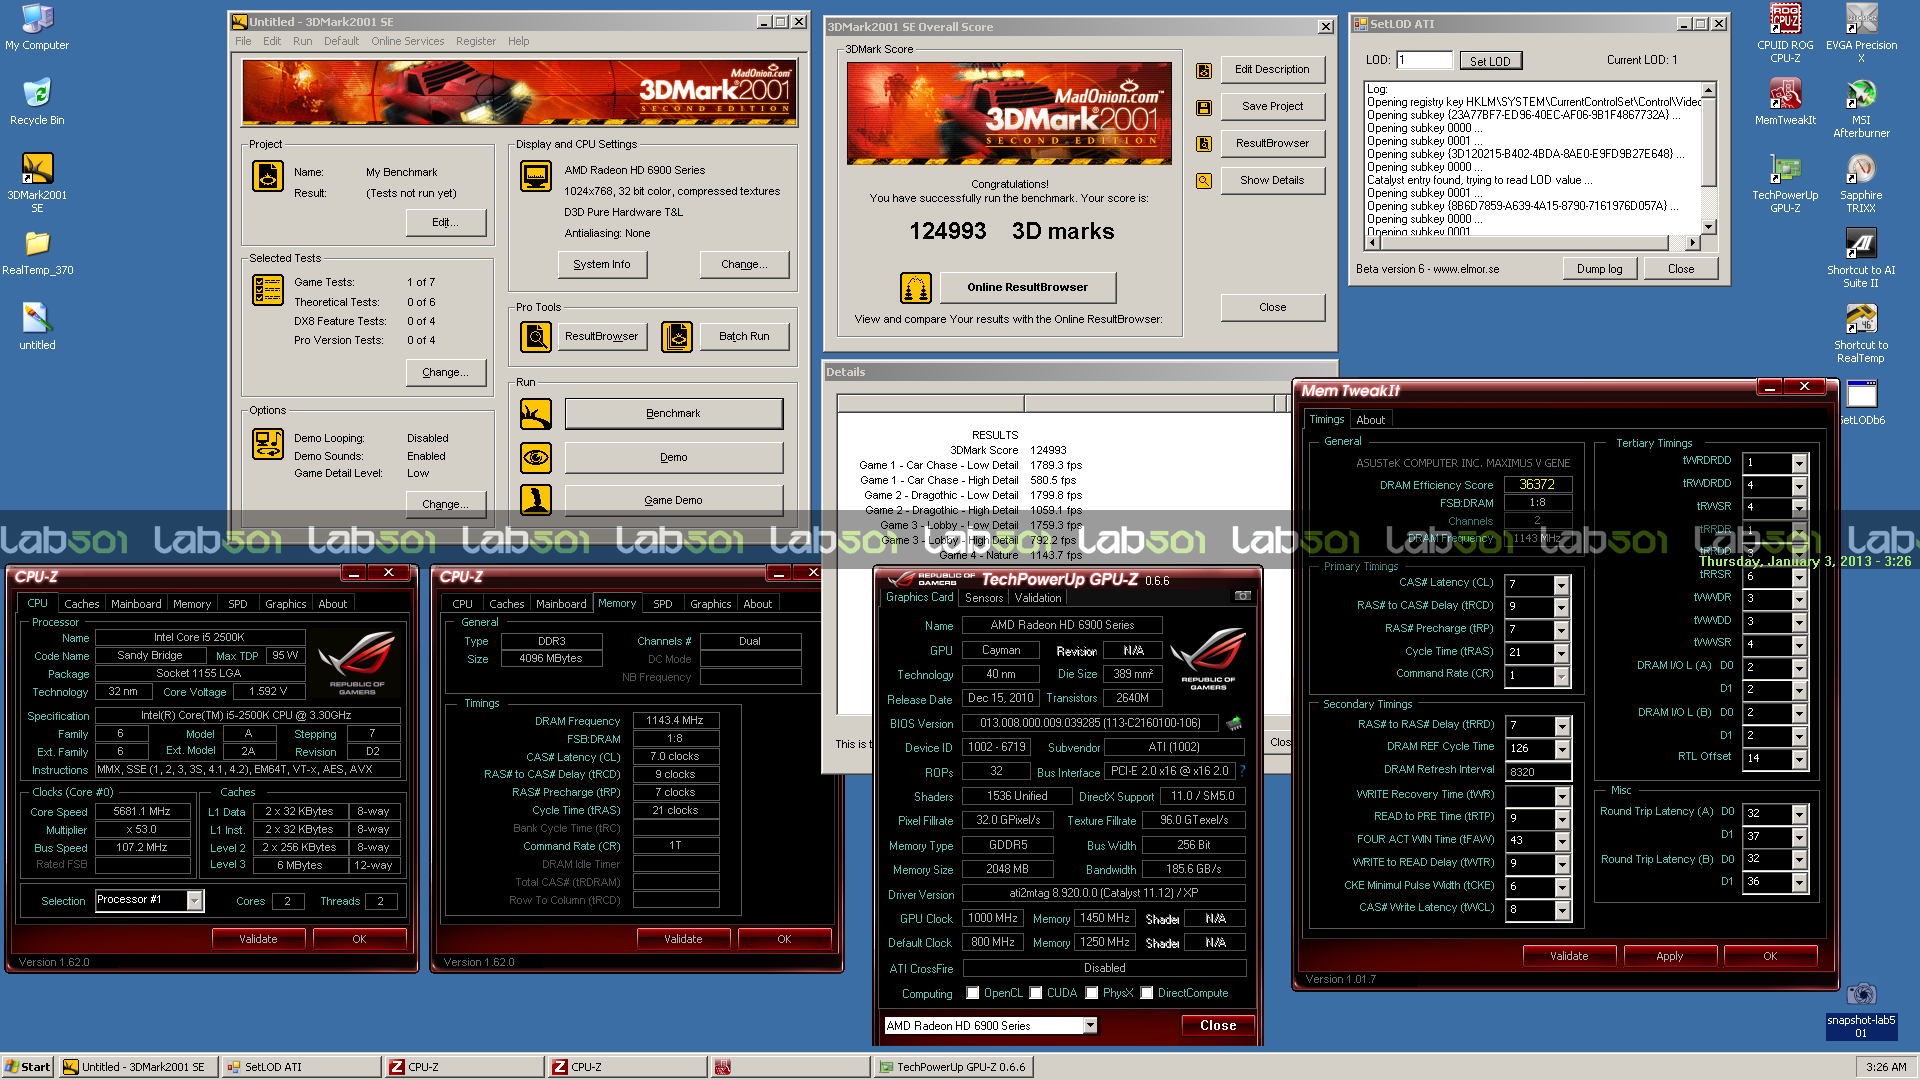Click the Game Demo joystick icon
The image size is (1920, 1080).
point(536,500)
